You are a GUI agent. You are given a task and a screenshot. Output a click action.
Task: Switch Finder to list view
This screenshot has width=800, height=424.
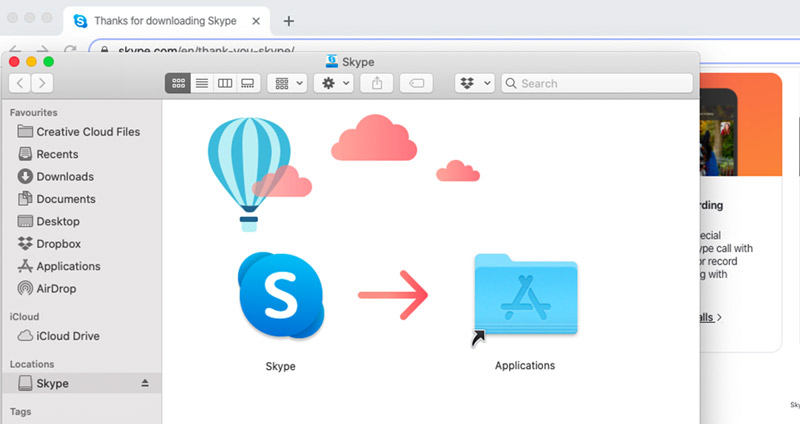click(x=201, y=84)
